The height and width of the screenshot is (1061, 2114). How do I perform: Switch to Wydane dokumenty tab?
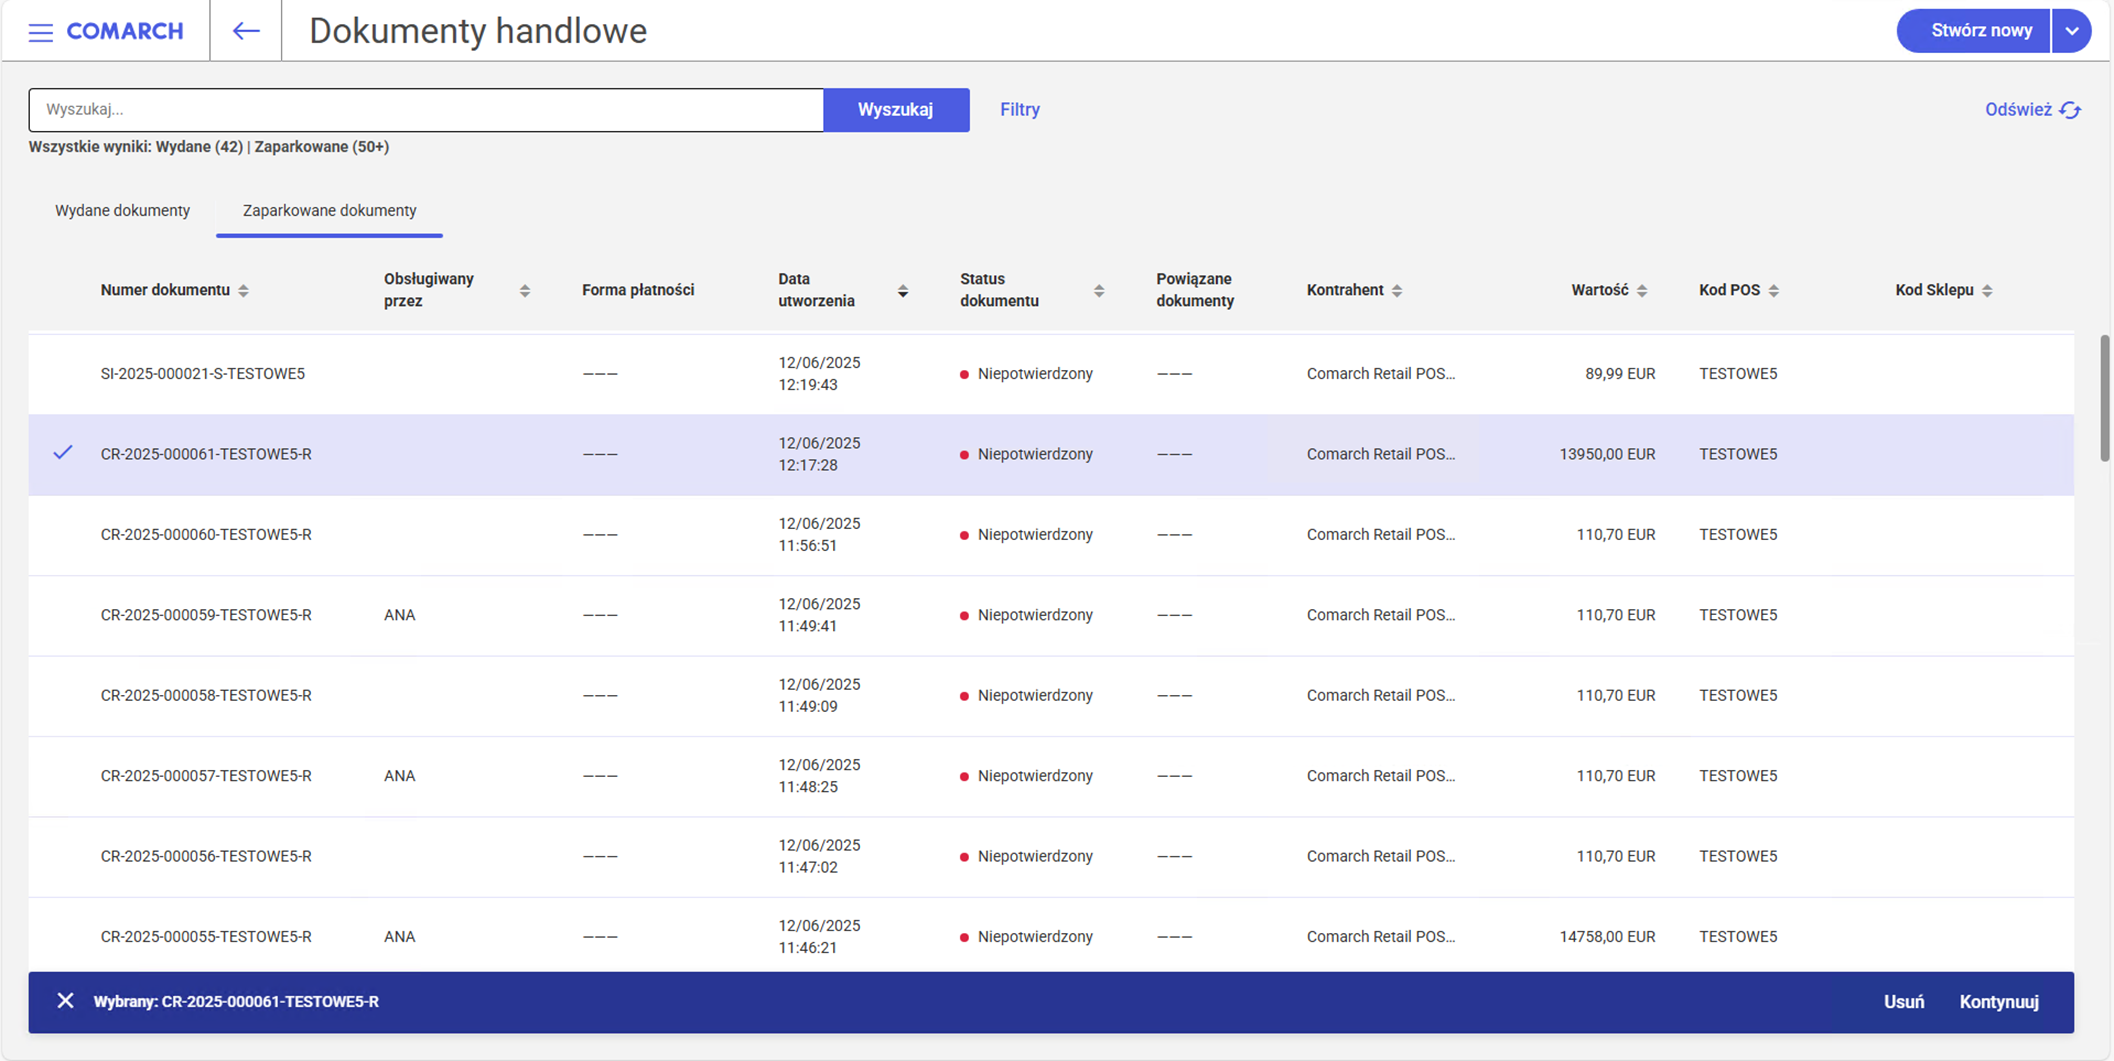tap(122, 210)
